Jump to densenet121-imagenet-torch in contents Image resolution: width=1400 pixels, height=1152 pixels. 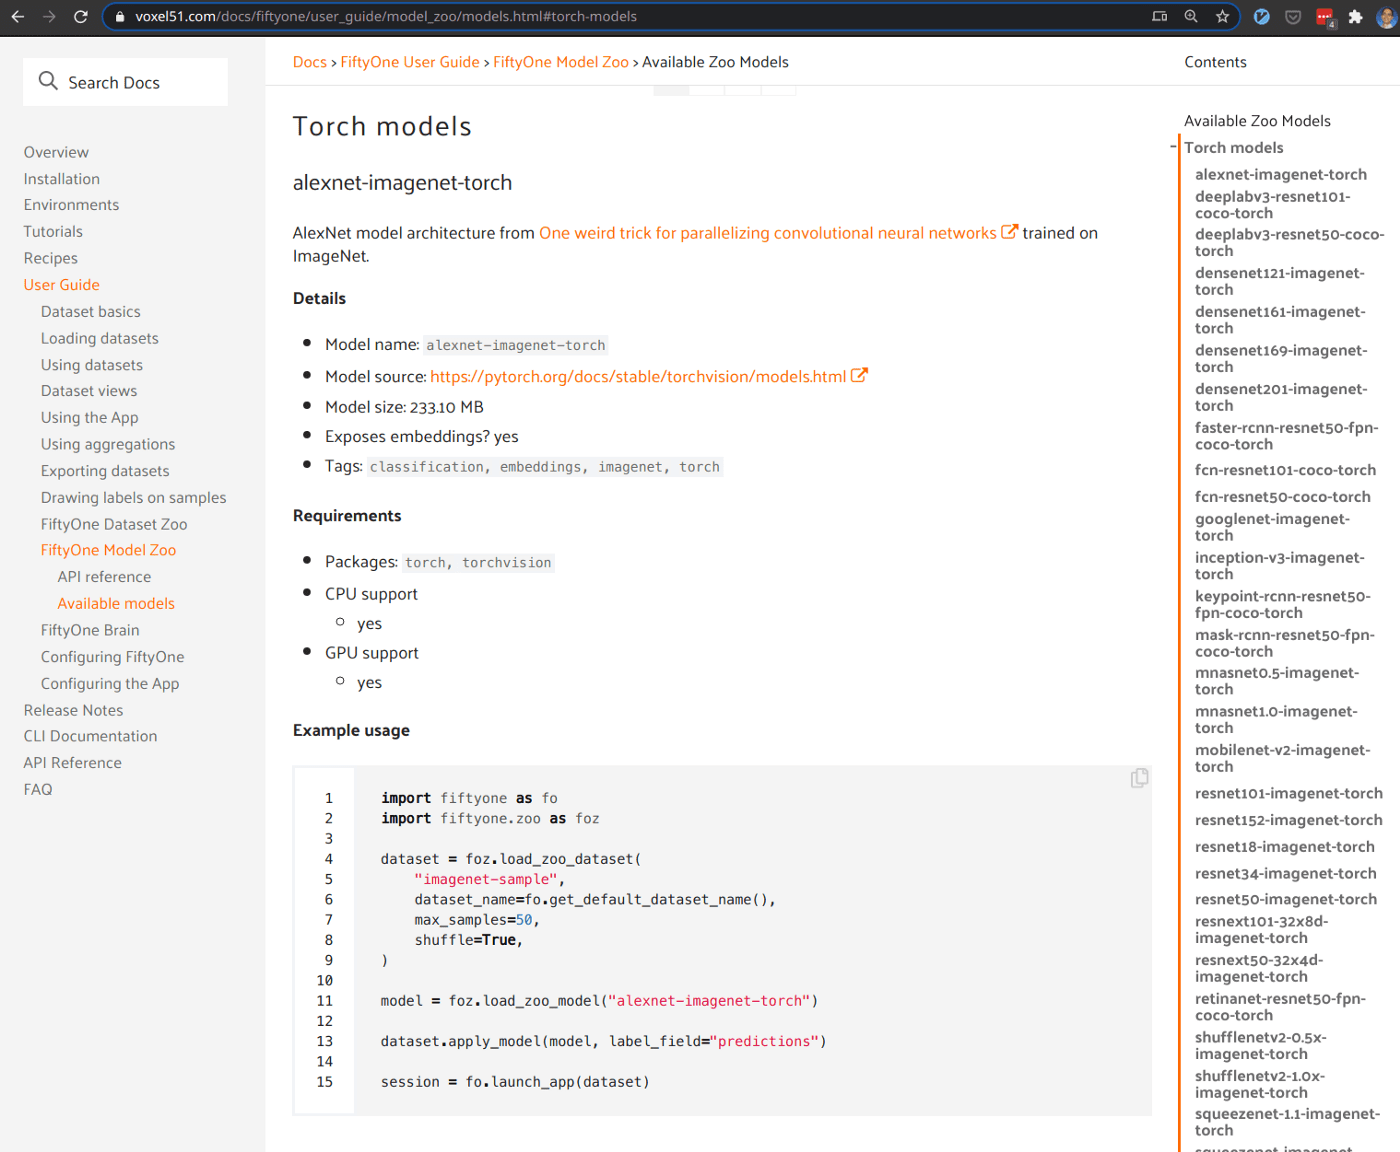(x=1280, y=281)
